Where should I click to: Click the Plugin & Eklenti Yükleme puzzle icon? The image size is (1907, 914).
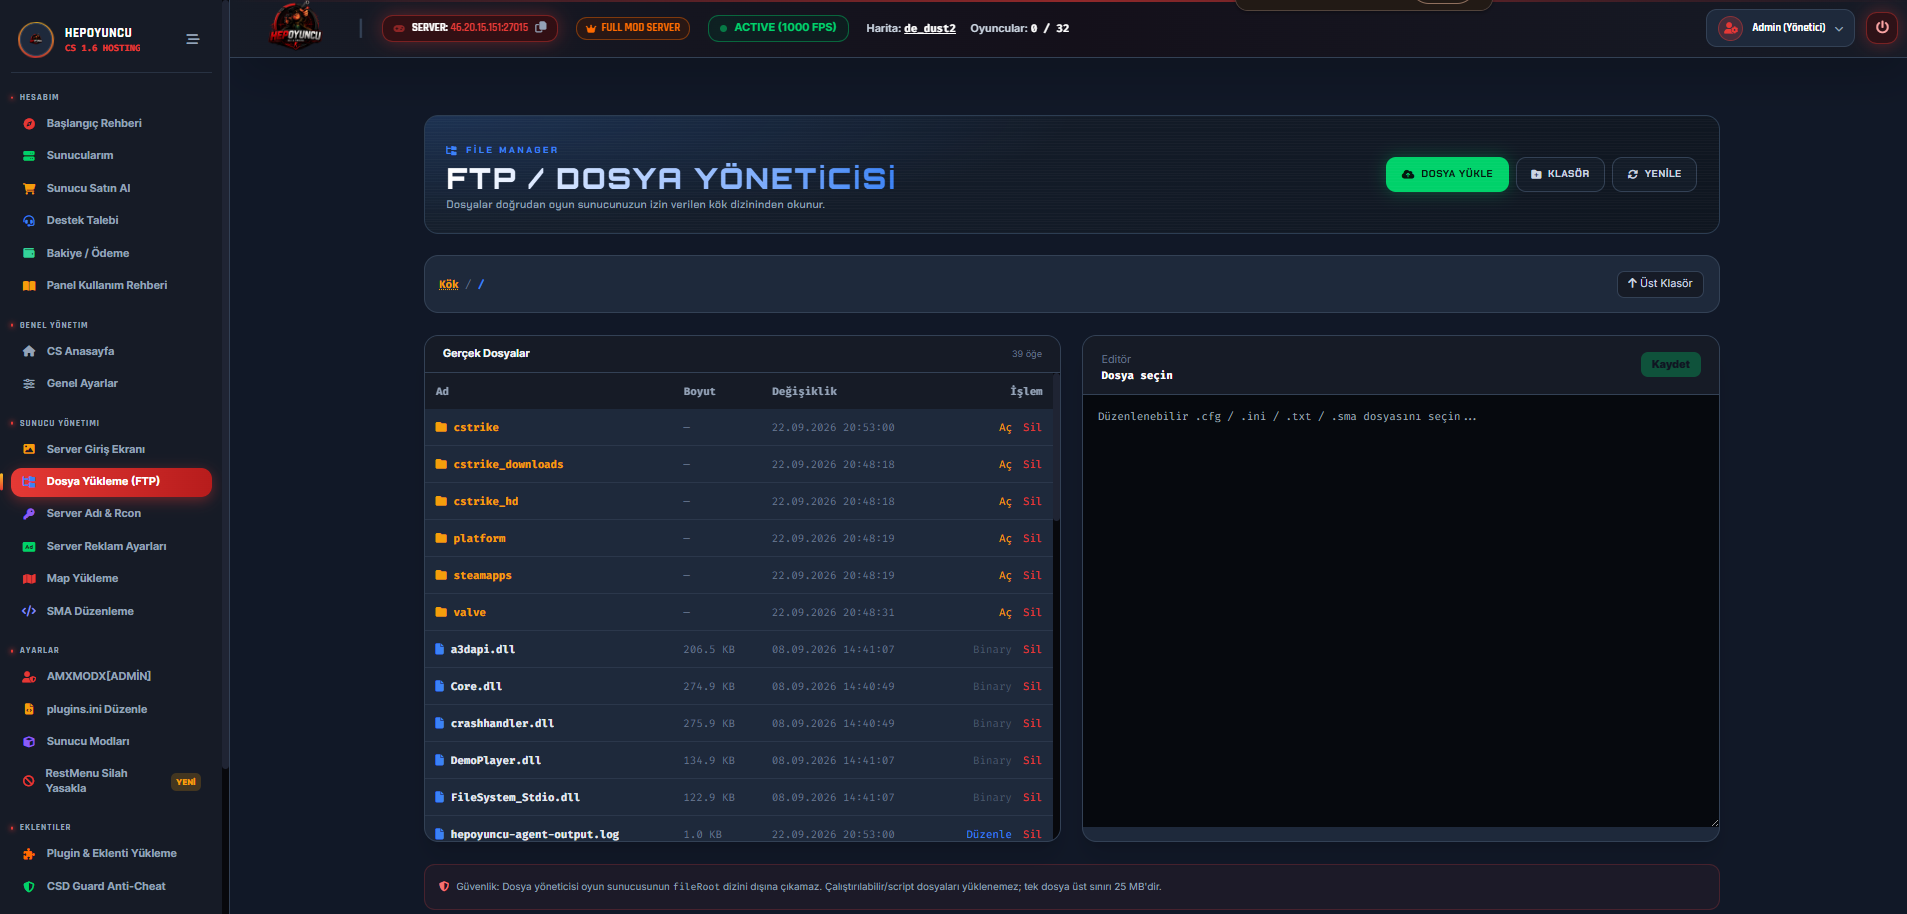(29, 854)
